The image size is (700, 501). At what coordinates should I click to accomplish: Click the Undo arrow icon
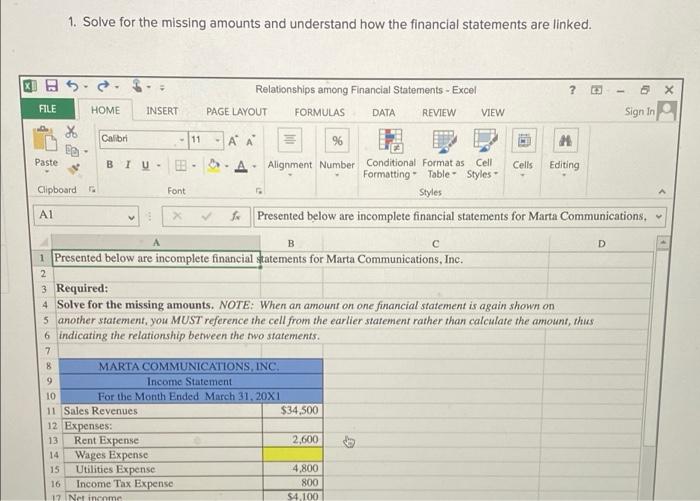73,85
